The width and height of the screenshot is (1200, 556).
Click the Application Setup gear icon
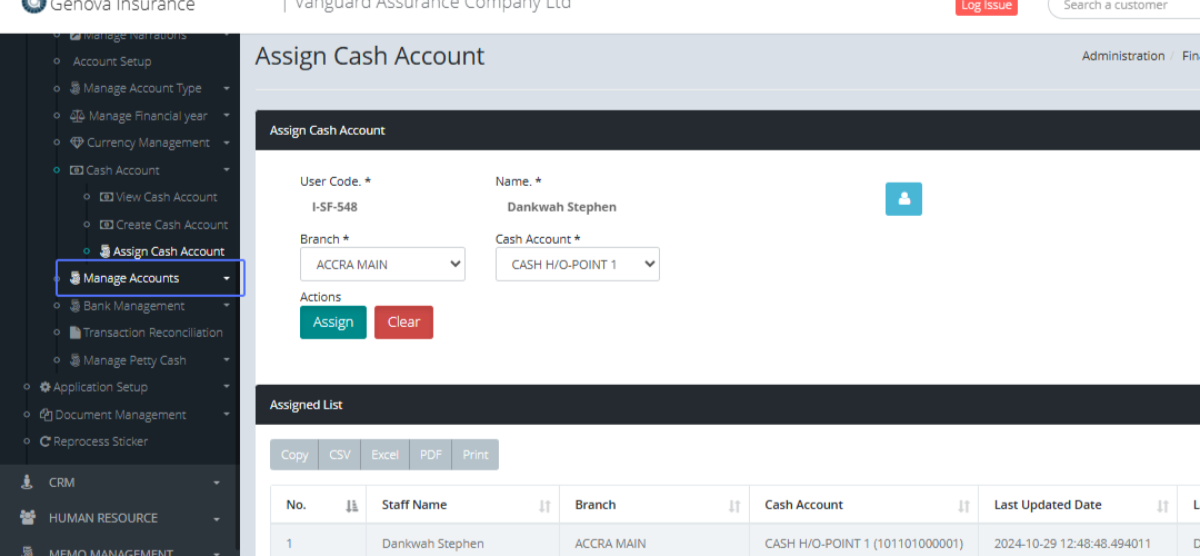[x=45, y=387]
